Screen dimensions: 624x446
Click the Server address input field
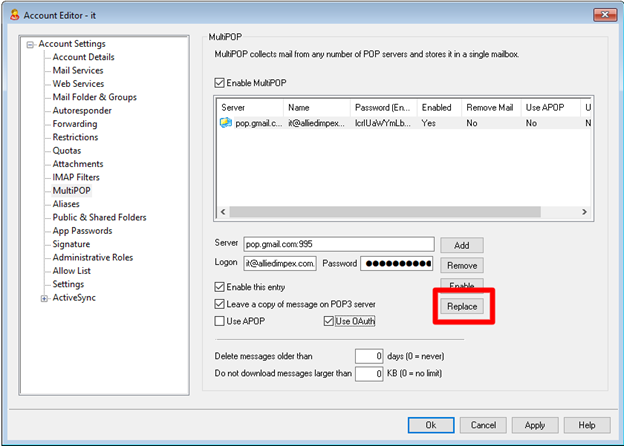point(338,244)
